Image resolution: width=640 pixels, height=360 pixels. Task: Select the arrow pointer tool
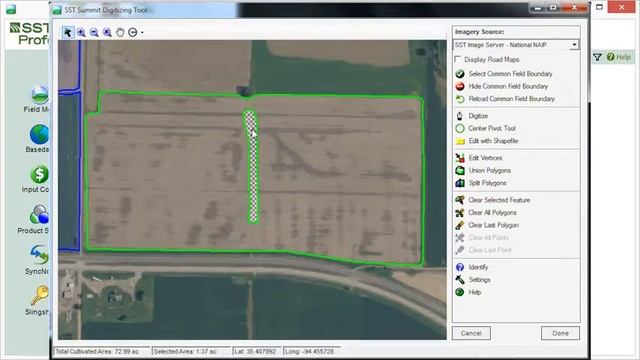(68, 32)
